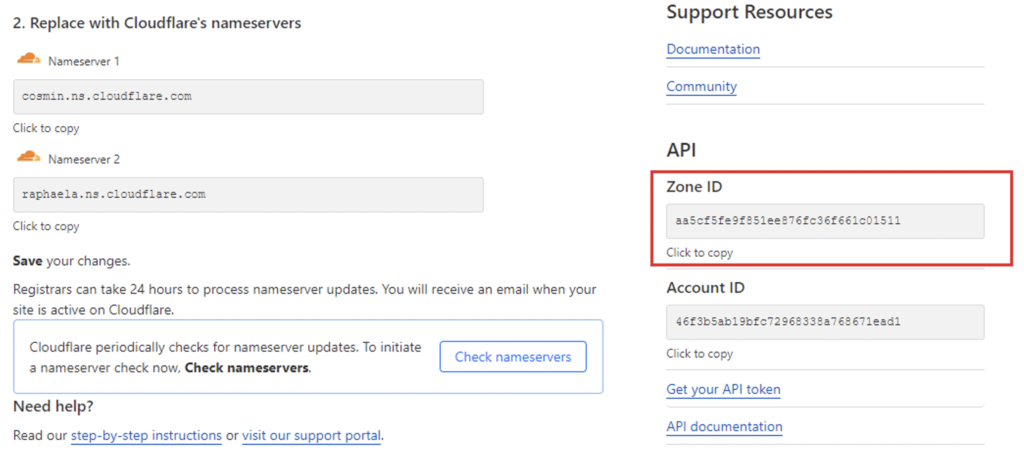Click the Account ID heading
The image size is (1024, 466).
[705, 288]
